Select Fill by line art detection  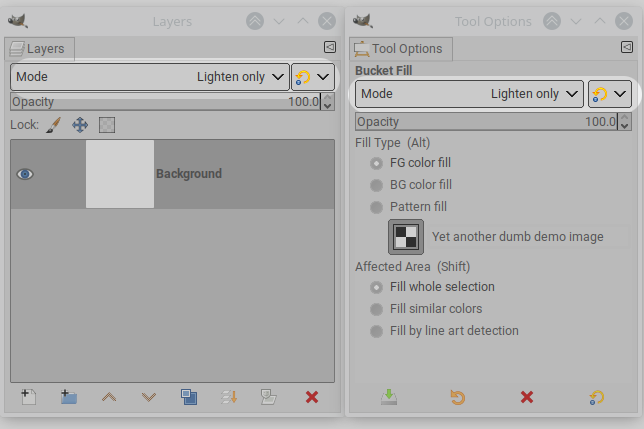[x=444, y=331]
